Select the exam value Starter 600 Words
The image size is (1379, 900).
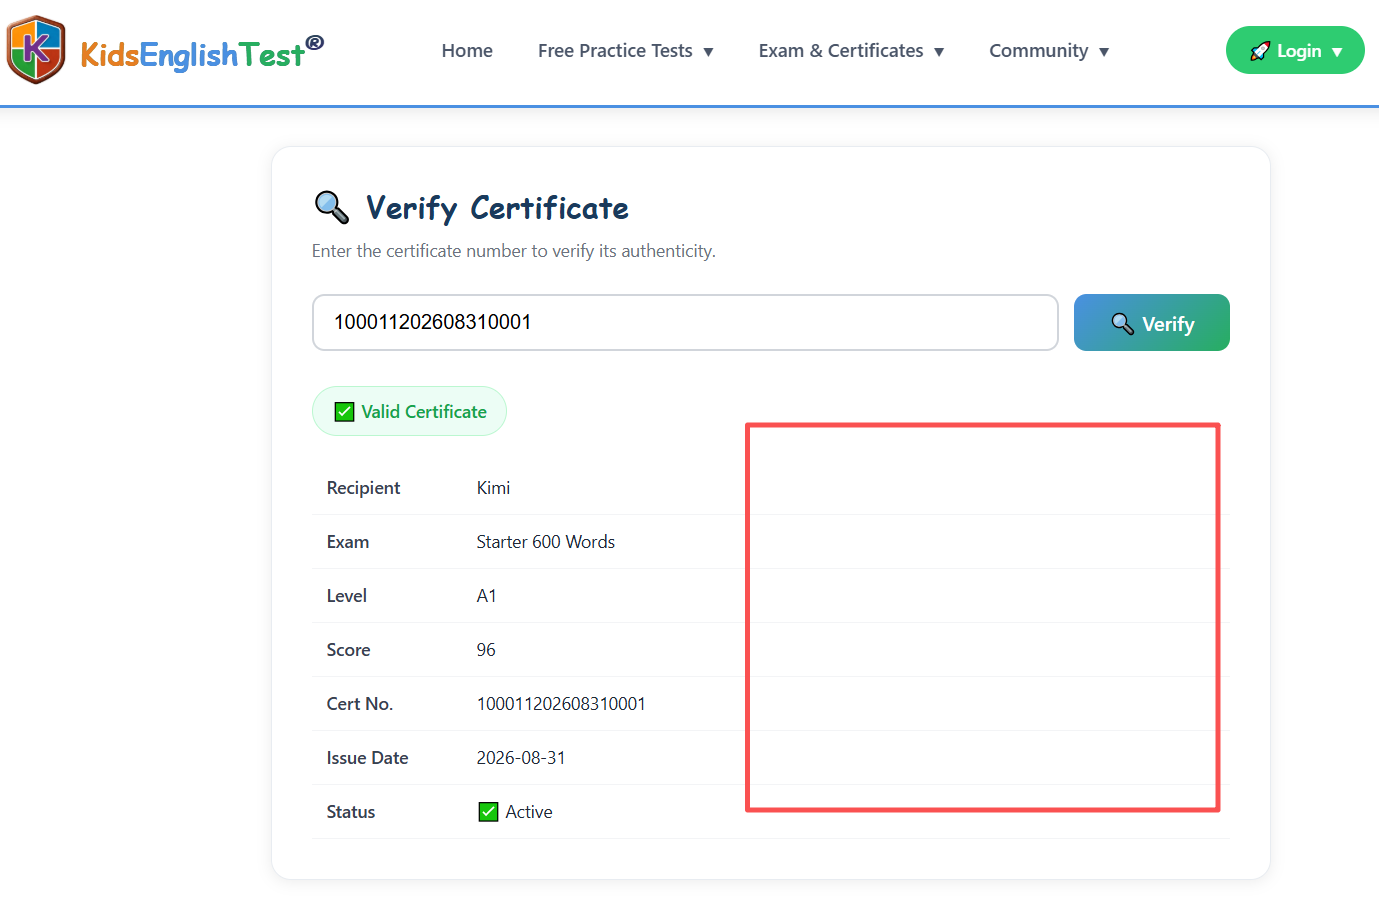[x=546, y=542]
